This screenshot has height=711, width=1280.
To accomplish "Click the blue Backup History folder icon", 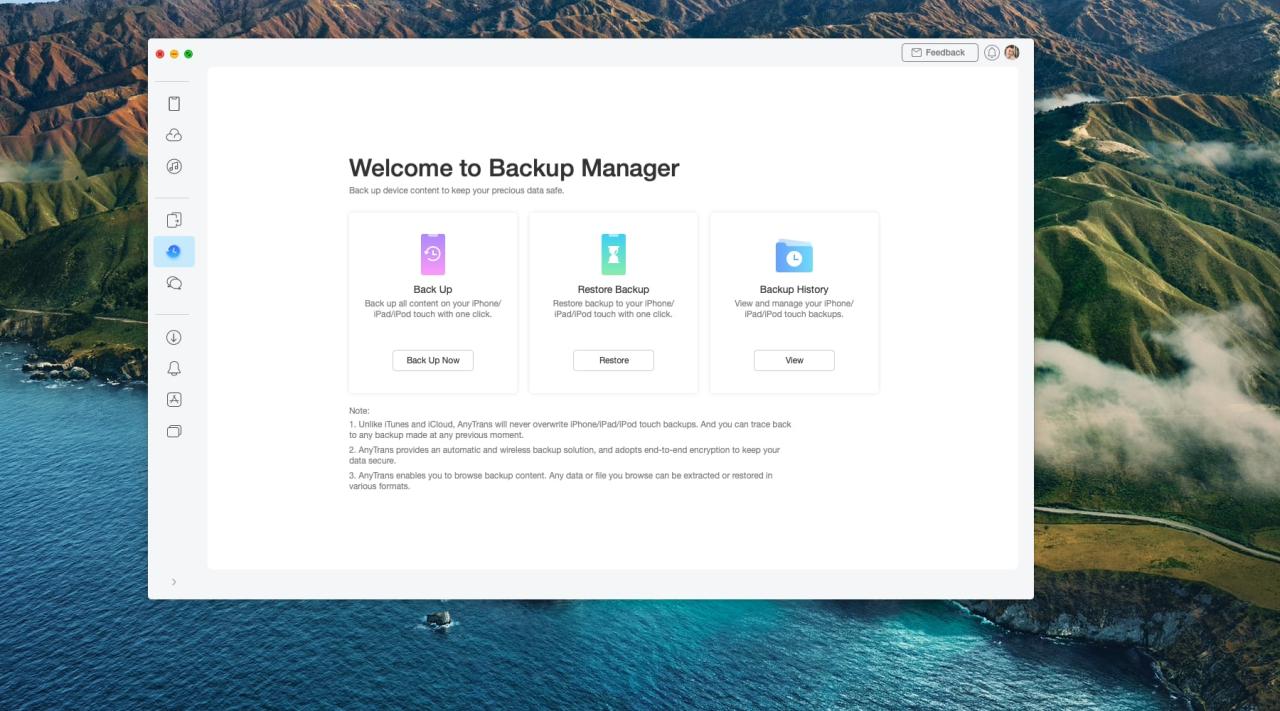I will click(x=794, y=256).
